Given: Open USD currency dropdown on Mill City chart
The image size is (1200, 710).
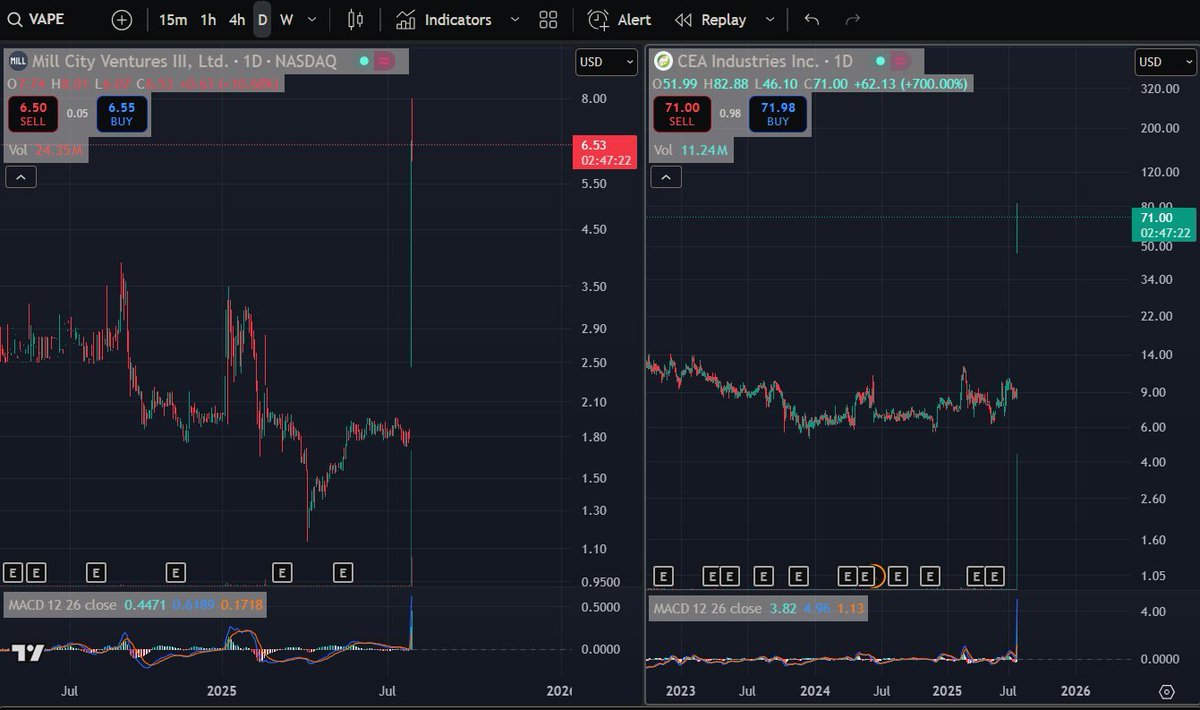Looking at the screenshot, I should 606,62.
